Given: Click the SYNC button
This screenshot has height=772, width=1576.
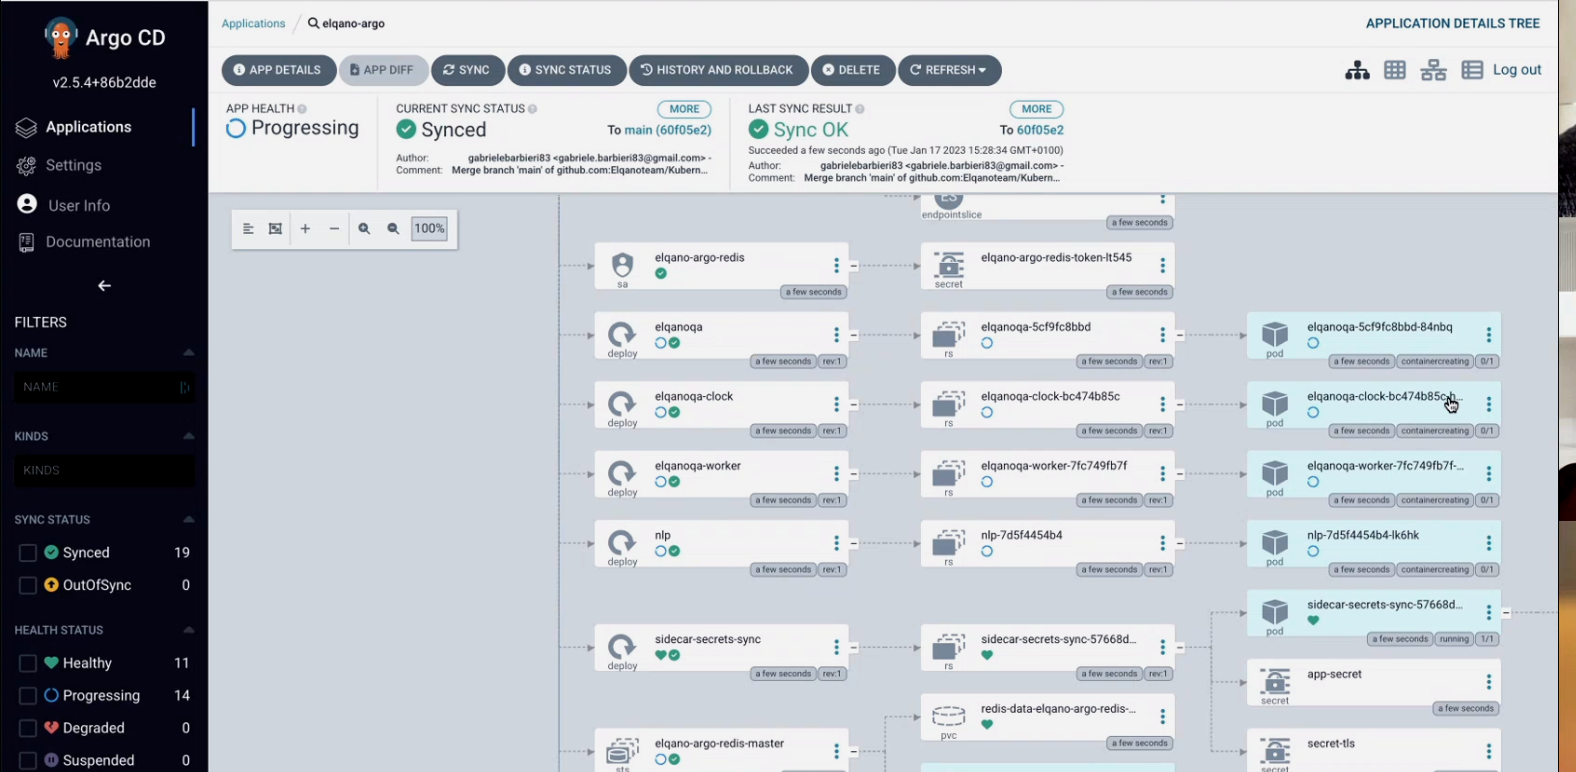Looking at the screenshot, I should click(x=467, y=70).
